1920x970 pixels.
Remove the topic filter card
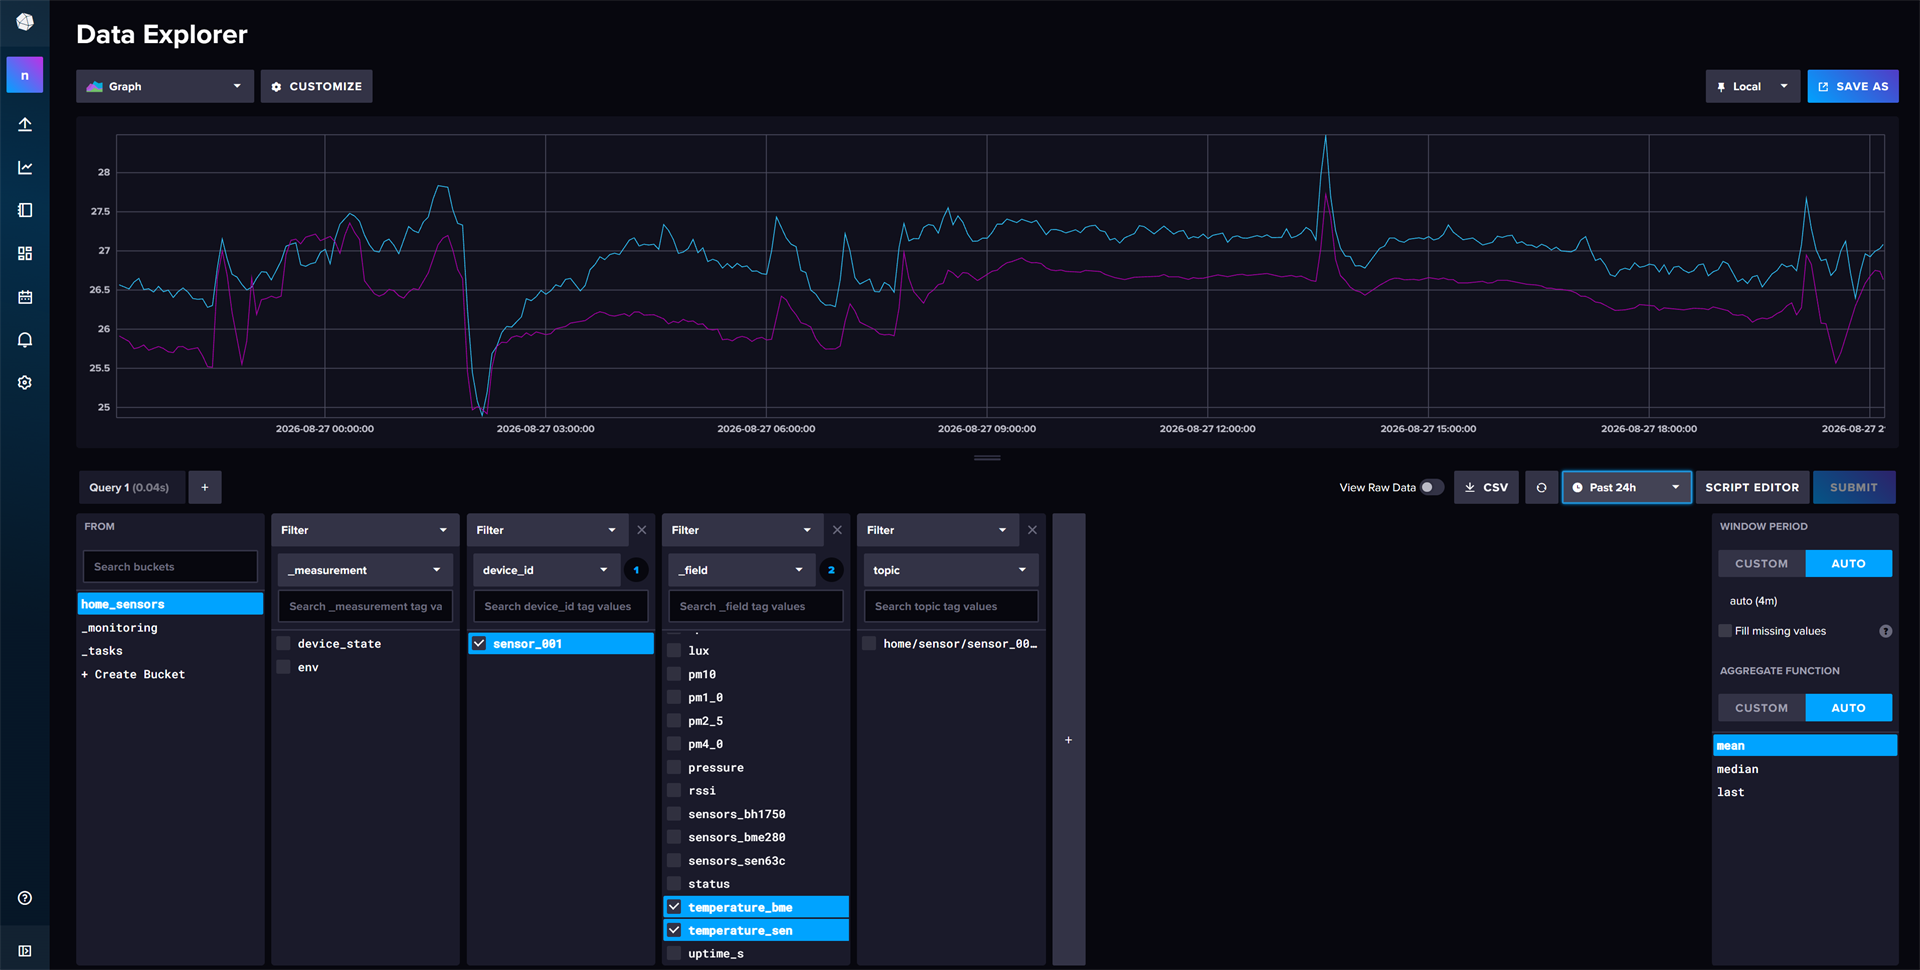coord(1032,530)
